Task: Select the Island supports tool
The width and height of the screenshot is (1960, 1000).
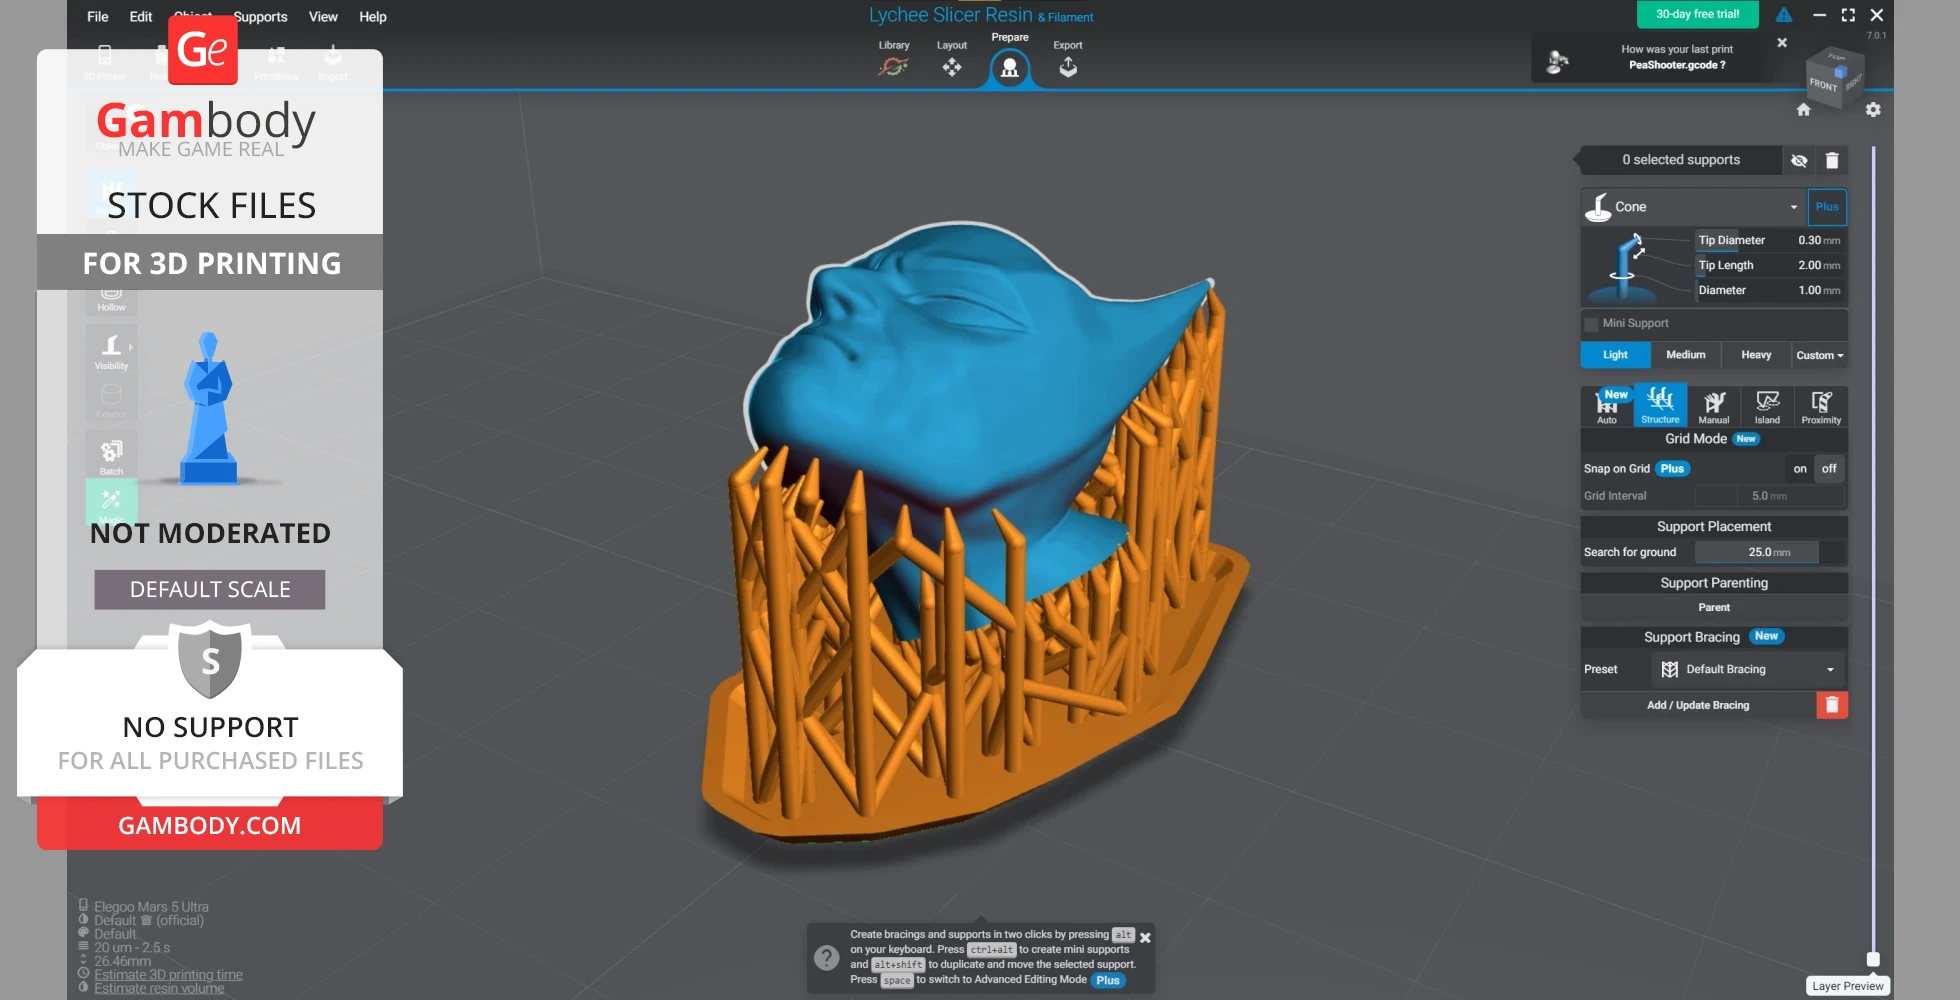Action: point(1767,405)
